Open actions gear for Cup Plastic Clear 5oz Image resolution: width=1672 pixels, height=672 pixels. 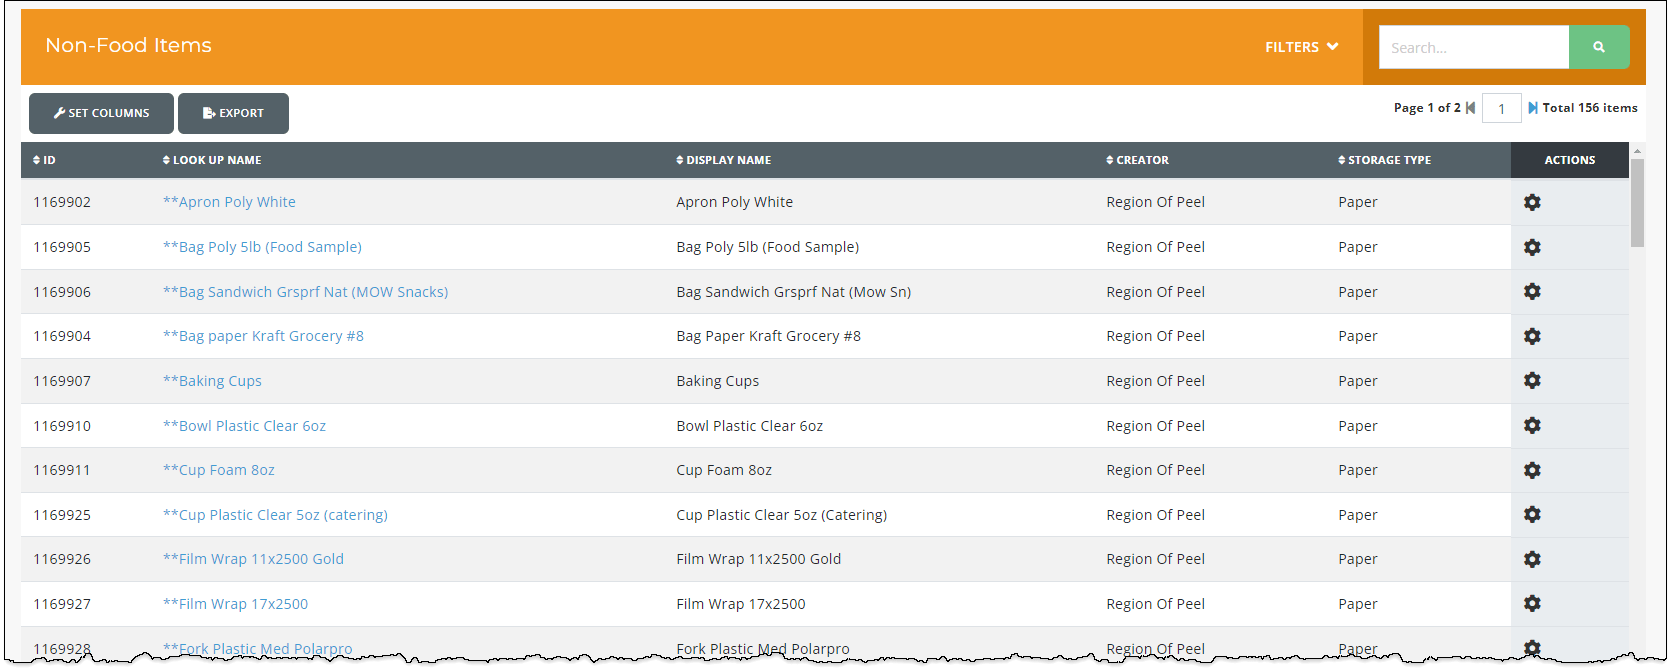coord(1532,514)
